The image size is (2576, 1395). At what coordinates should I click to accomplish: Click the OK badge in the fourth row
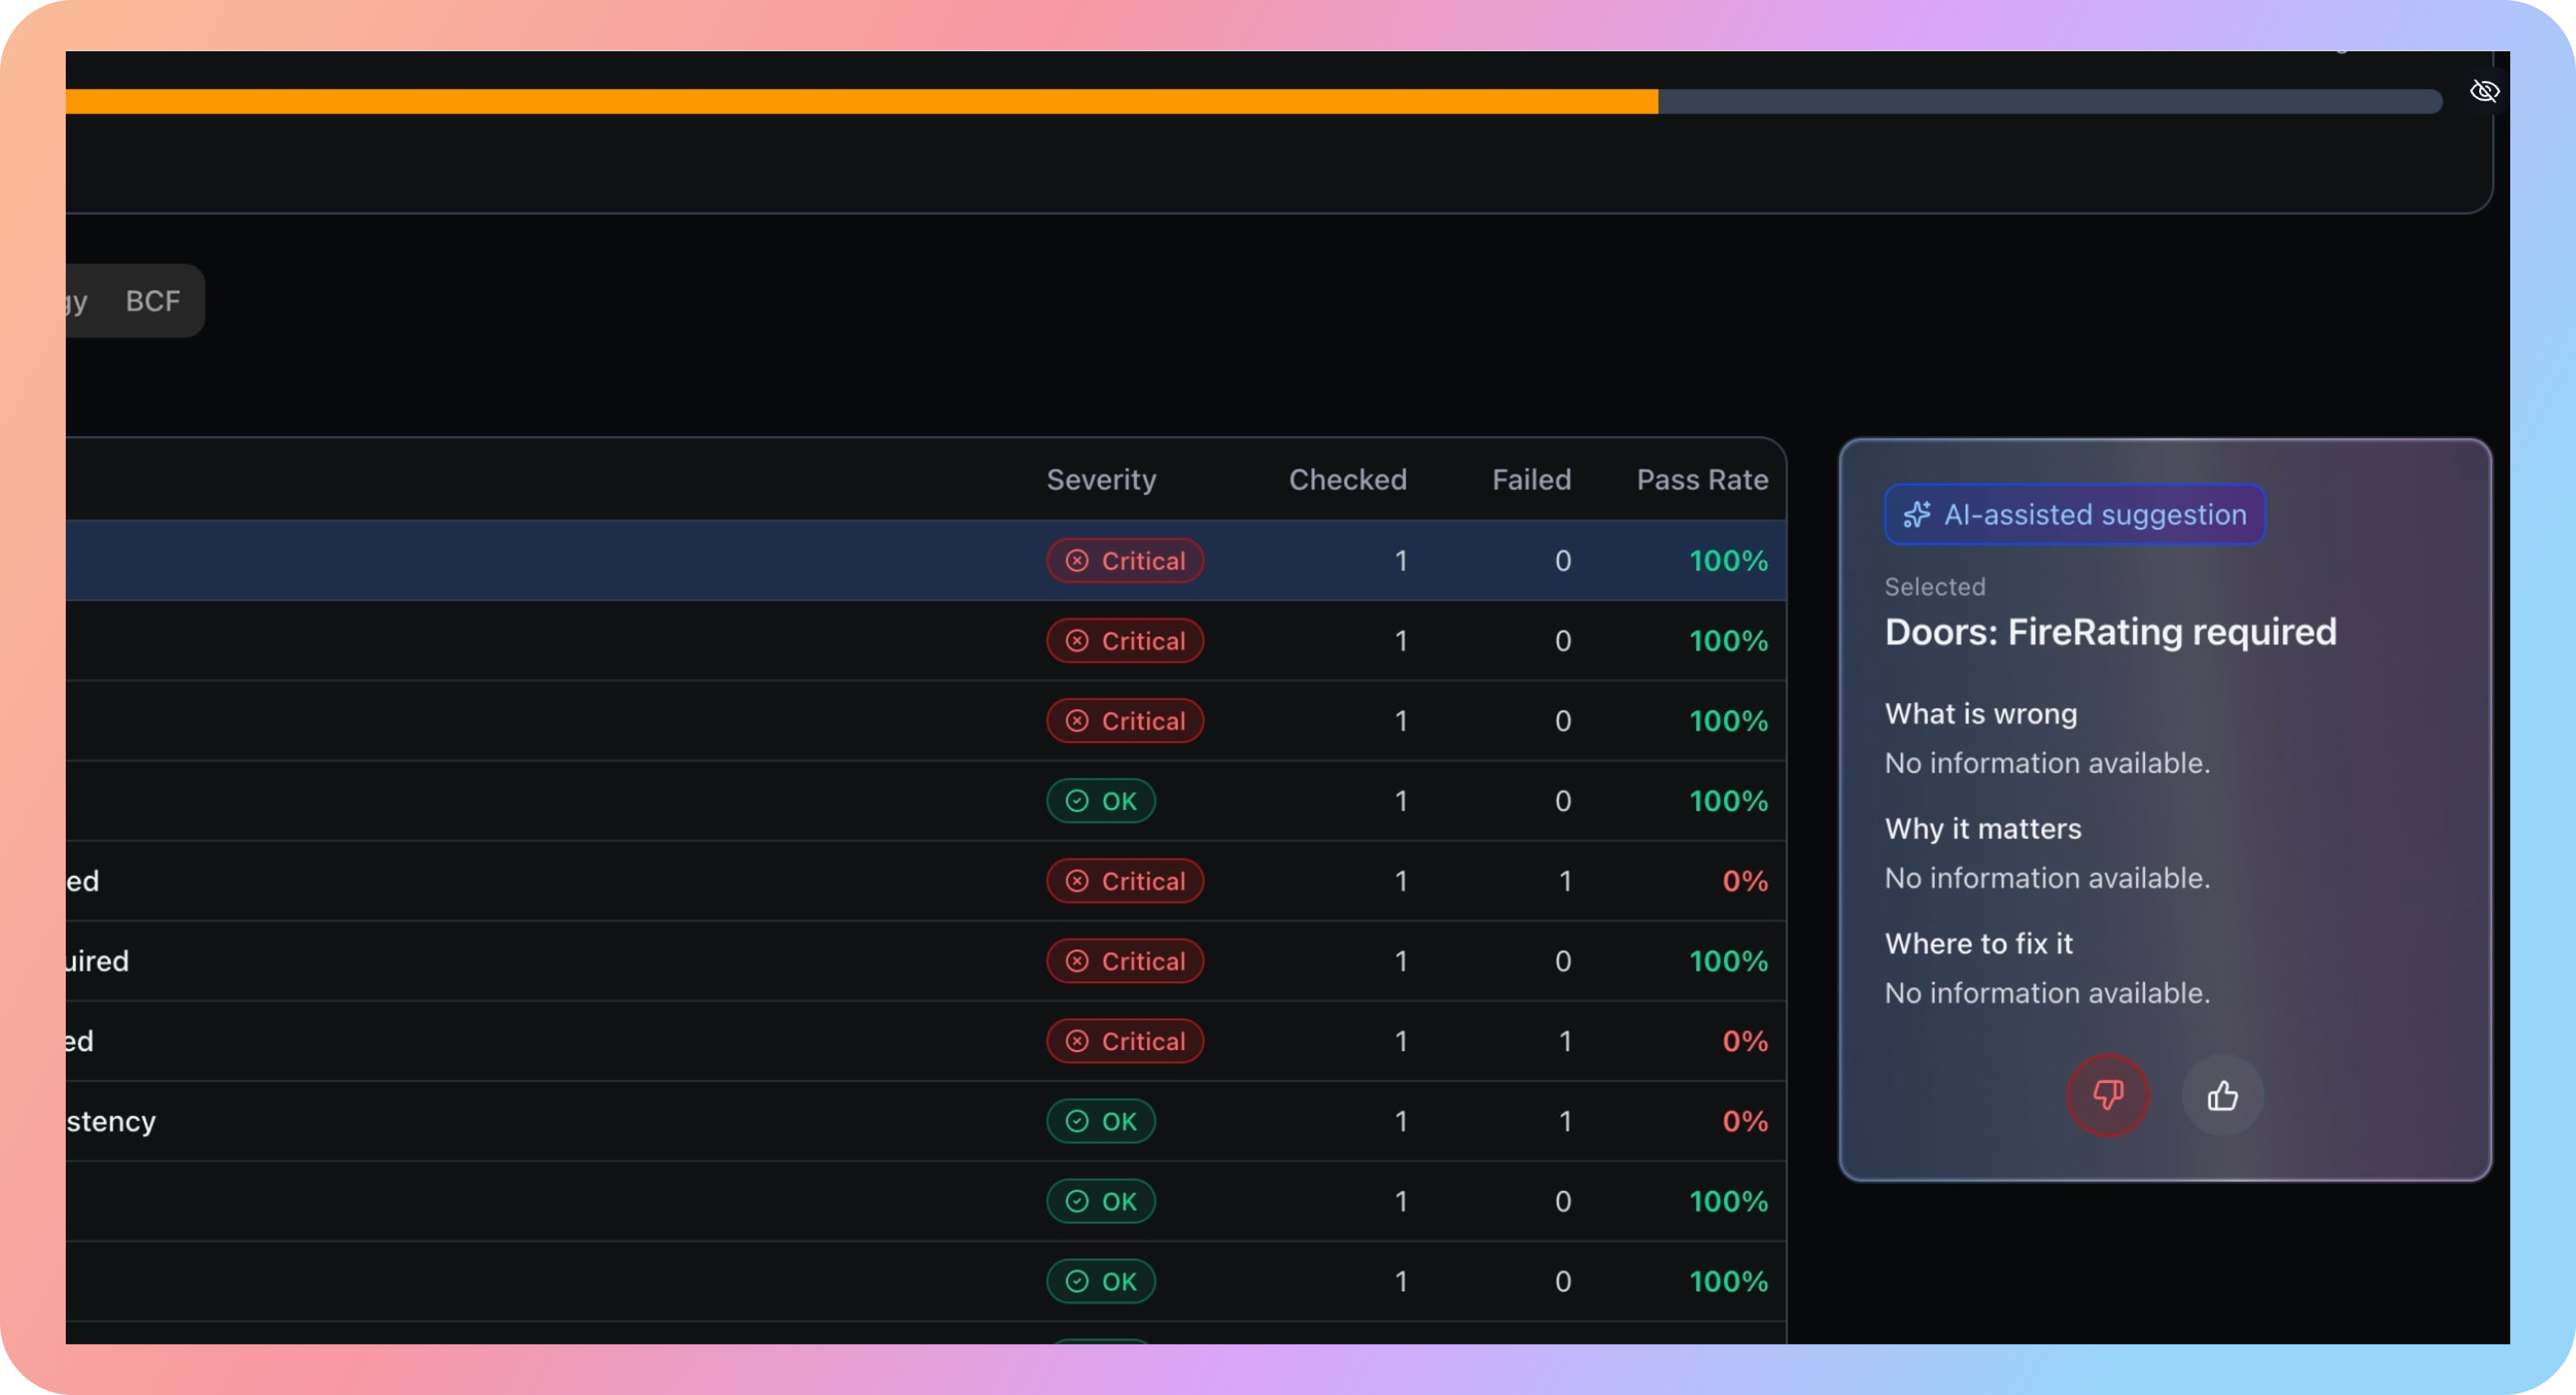[x=1100, y=801]
